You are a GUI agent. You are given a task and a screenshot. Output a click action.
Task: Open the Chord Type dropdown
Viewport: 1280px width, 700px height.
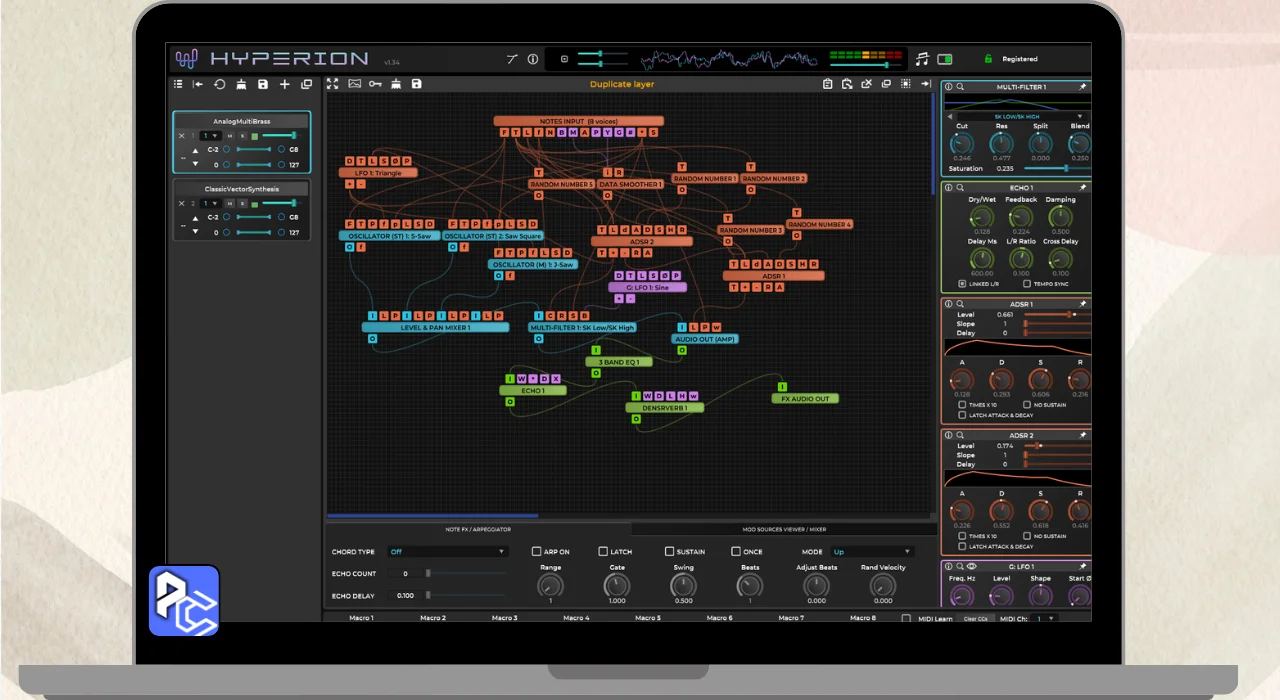coord(448,551)
